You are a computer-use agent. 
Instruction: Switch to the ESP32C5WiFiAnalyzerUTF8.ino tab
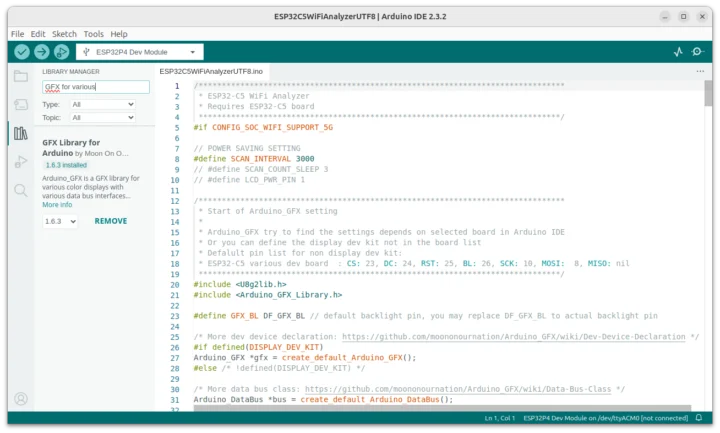(x=211, y=72)
